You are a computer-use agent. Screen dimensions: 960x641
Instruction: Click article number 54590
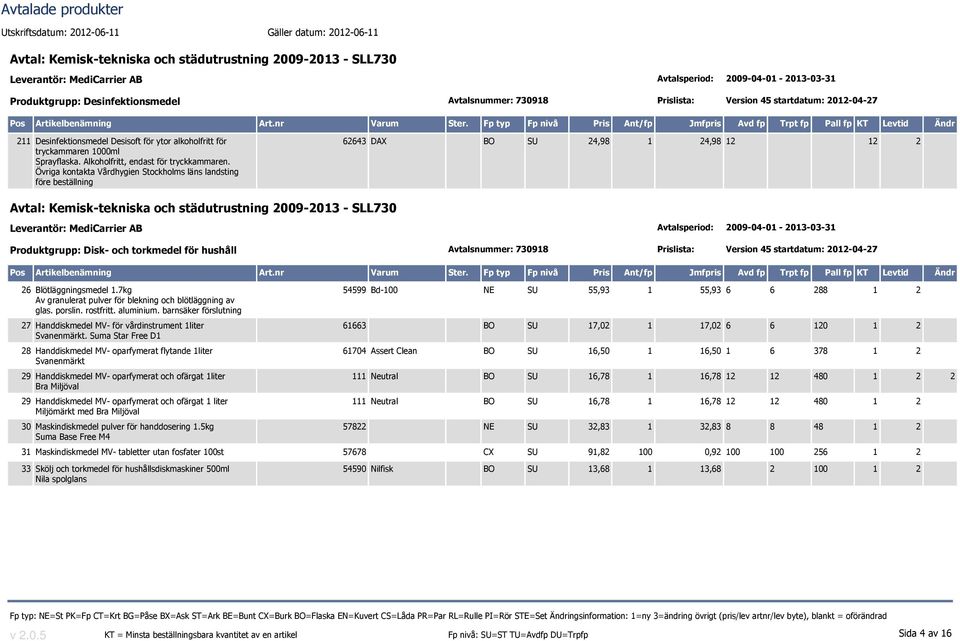[354, 469]
